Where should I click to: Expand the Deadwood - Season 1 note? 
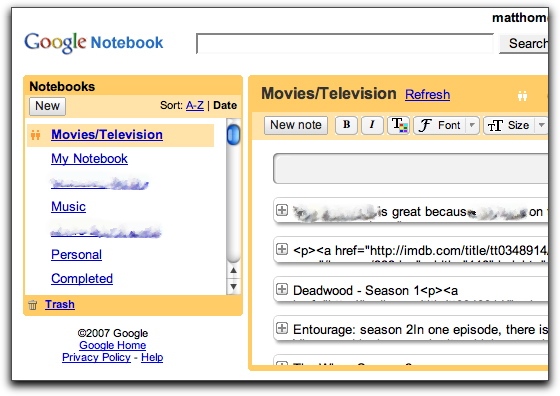[x=282, y=289]
